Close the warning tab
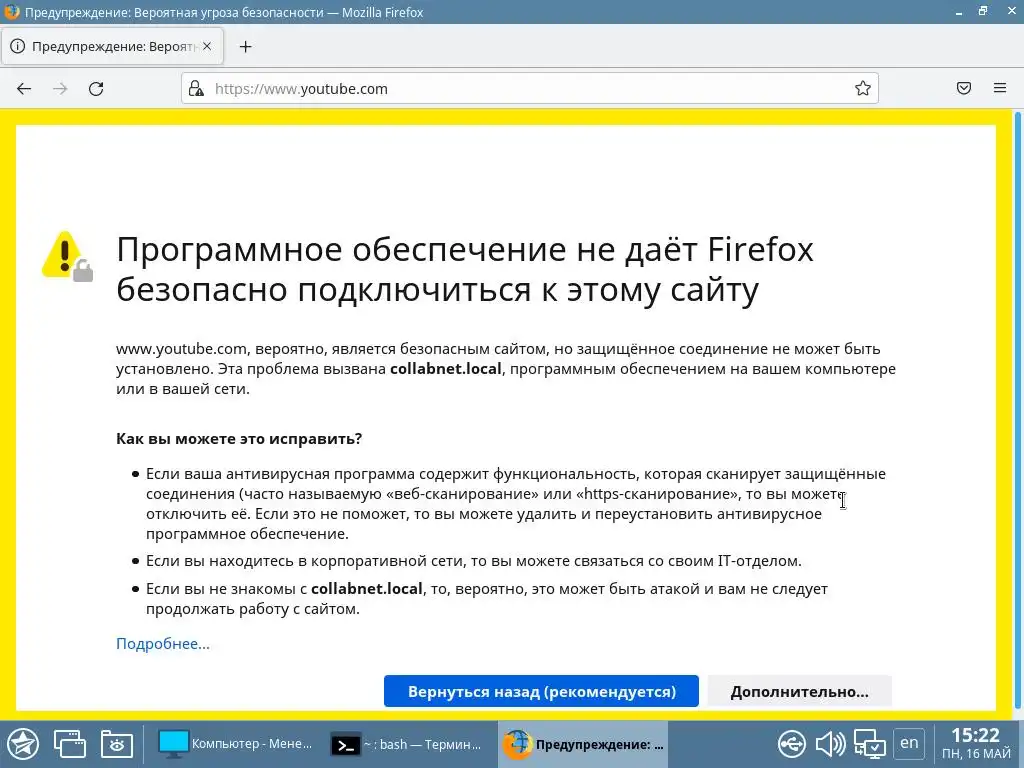 207,46
